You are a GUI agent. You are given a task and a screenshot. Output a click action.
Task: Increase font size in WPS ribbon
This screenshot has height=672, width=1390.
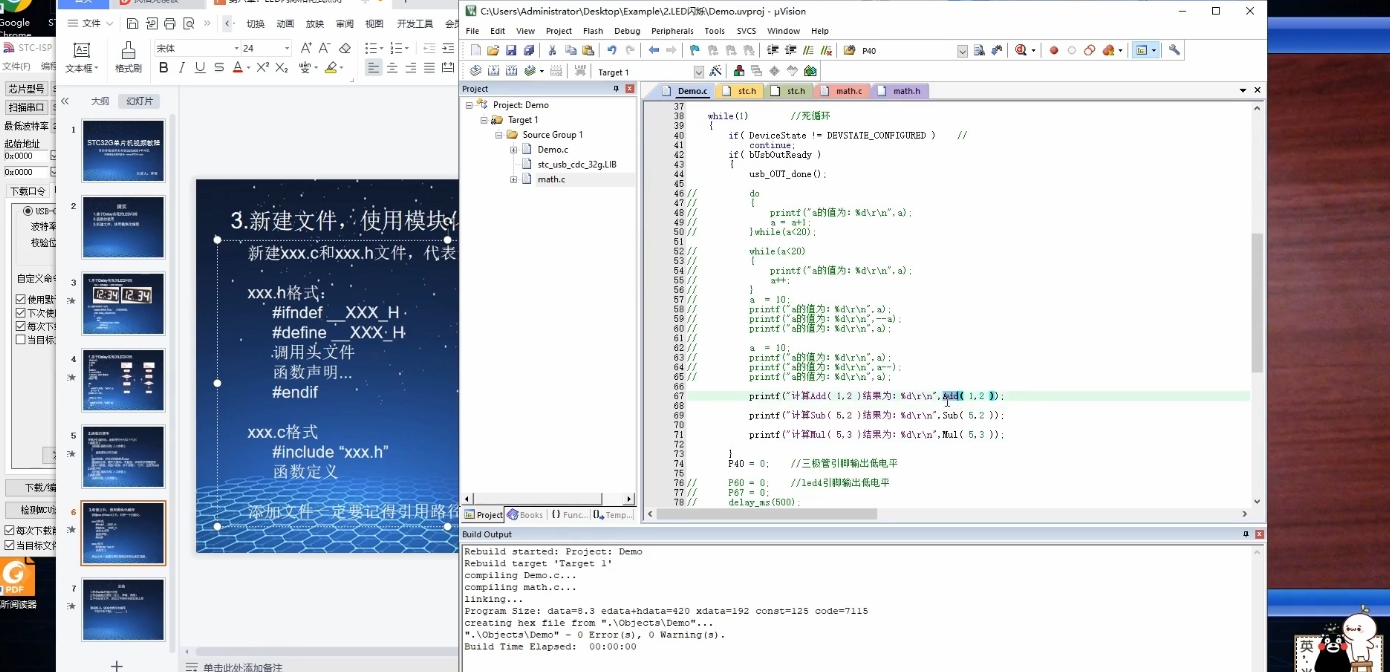[x=307, y=48]
